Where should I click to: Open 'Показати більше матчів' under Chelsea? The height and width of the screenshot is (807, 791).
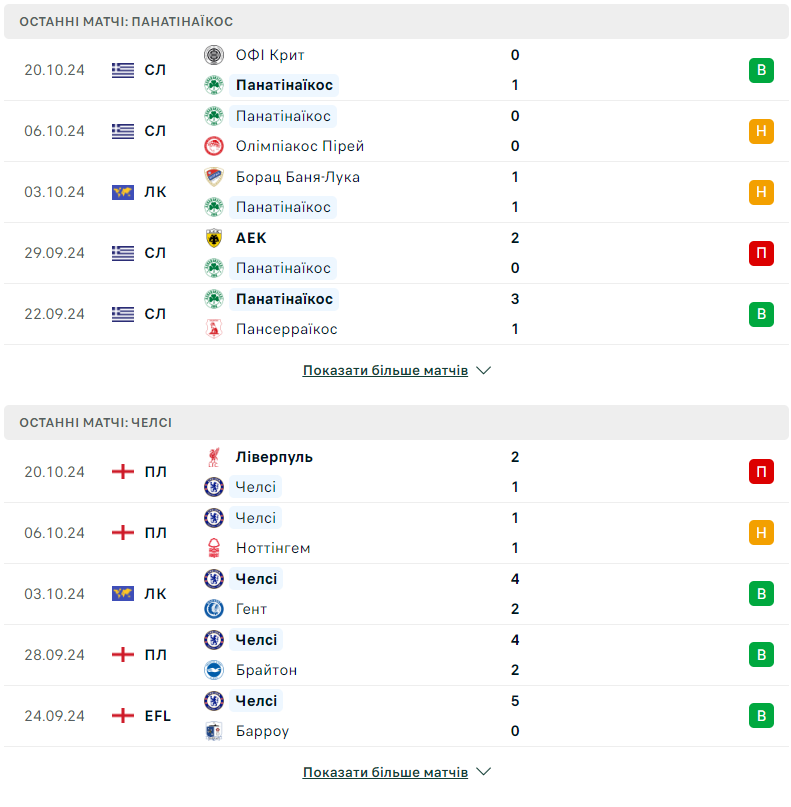coord(385,773)
